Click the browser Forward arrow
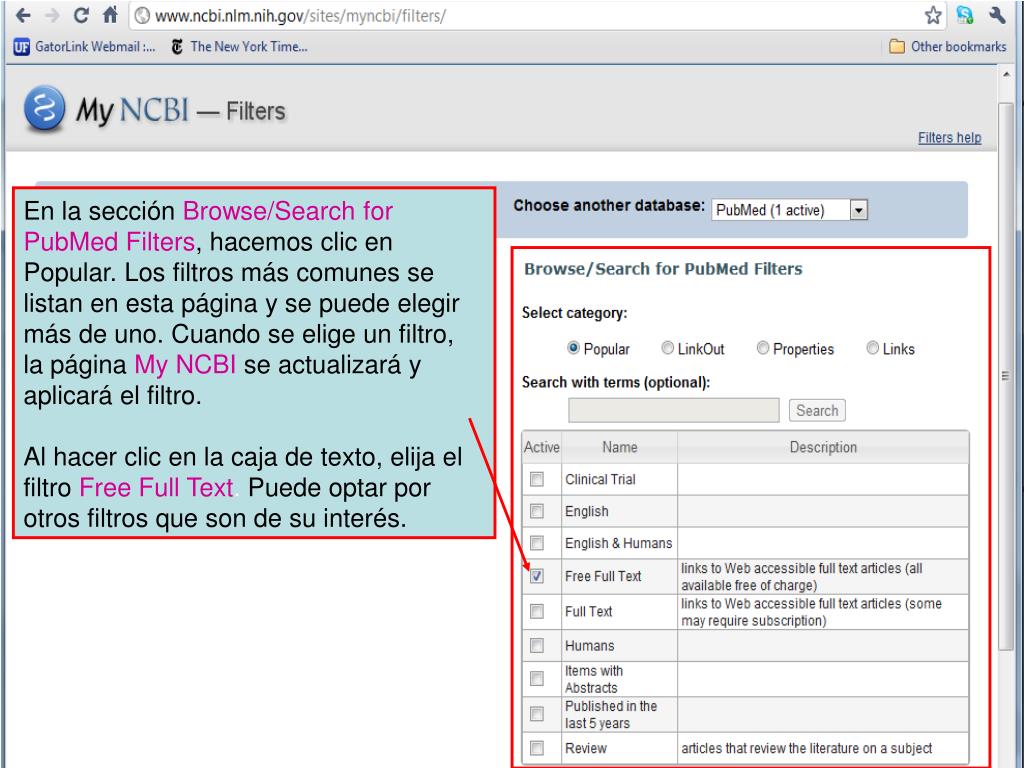The image size is (1024, 768). pyautogui.click(x=52, y=15)
